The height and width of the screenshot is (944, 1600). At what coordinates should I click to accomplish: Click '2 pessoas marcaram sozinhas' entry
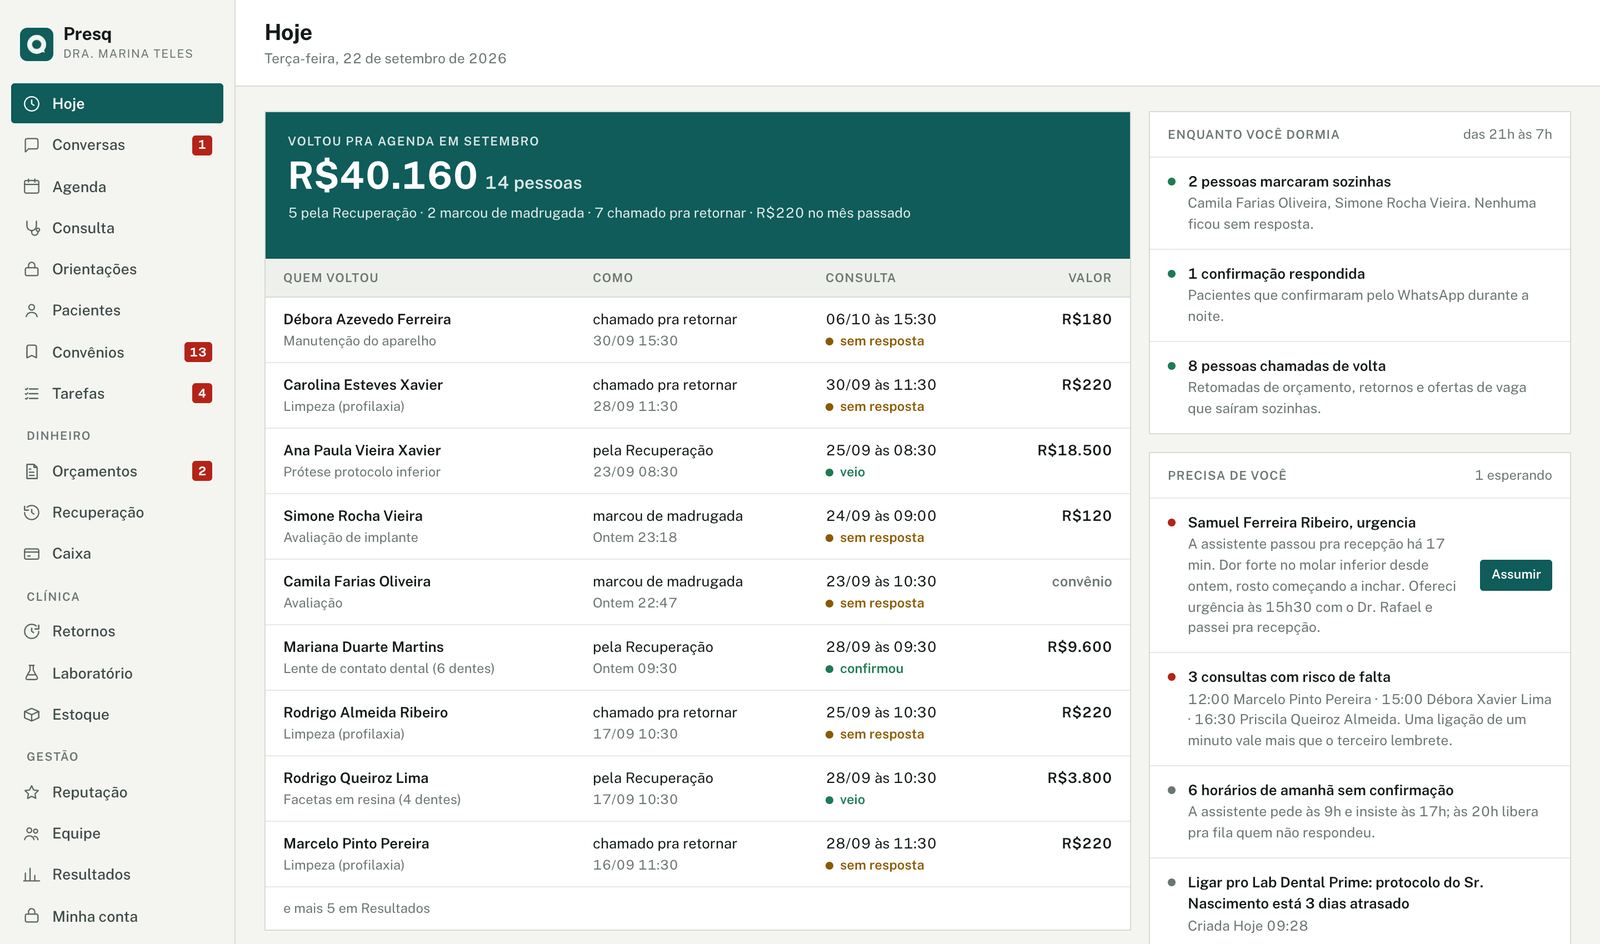pyautogui.click(x=1359, y=203)
